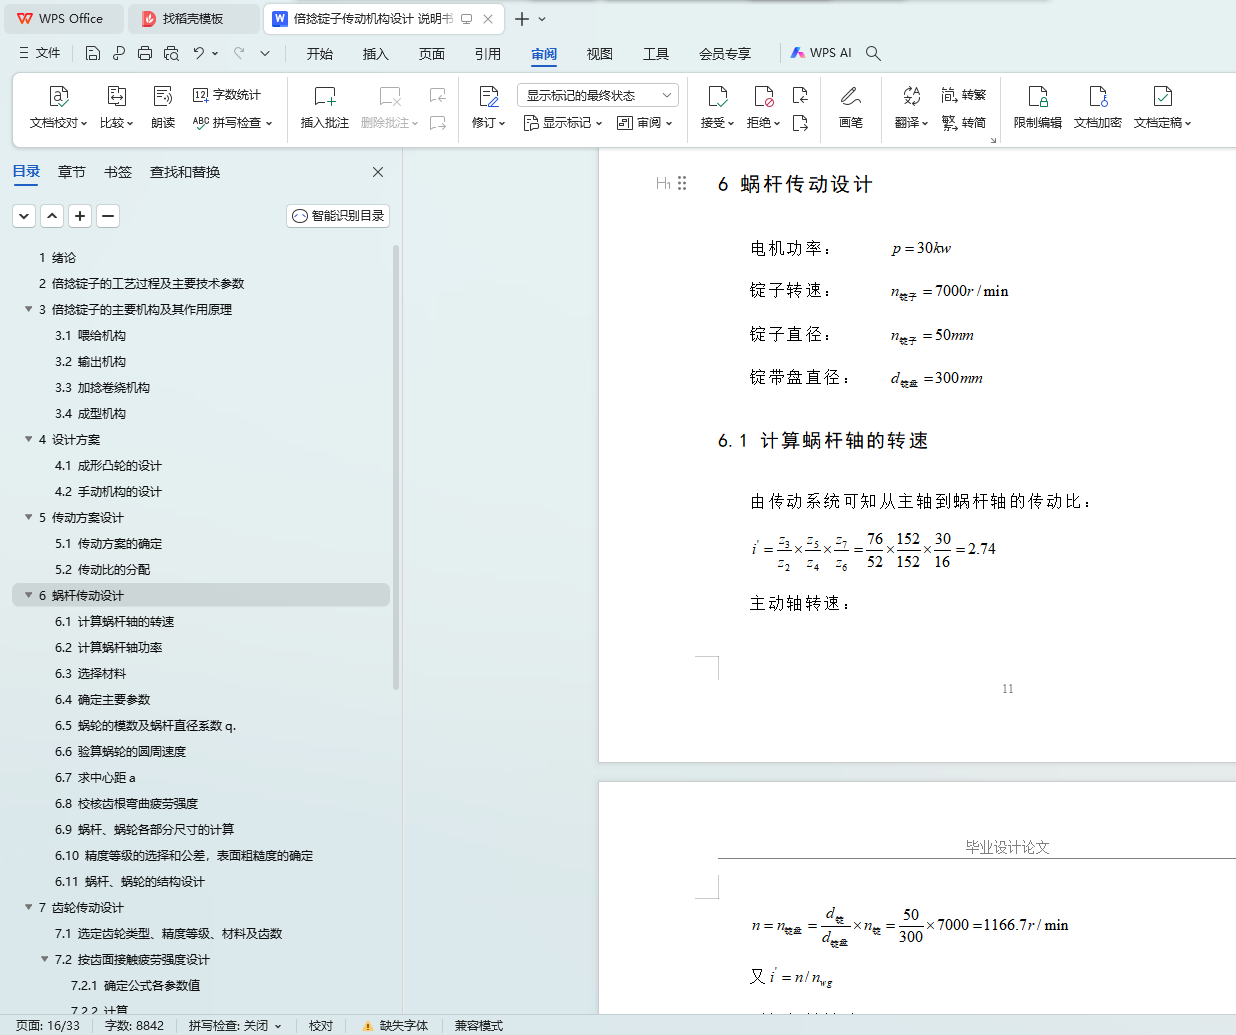The image size is (1236, 1035).
Task: Open WPS AI assistant
Action: click(x=821, y=53)
